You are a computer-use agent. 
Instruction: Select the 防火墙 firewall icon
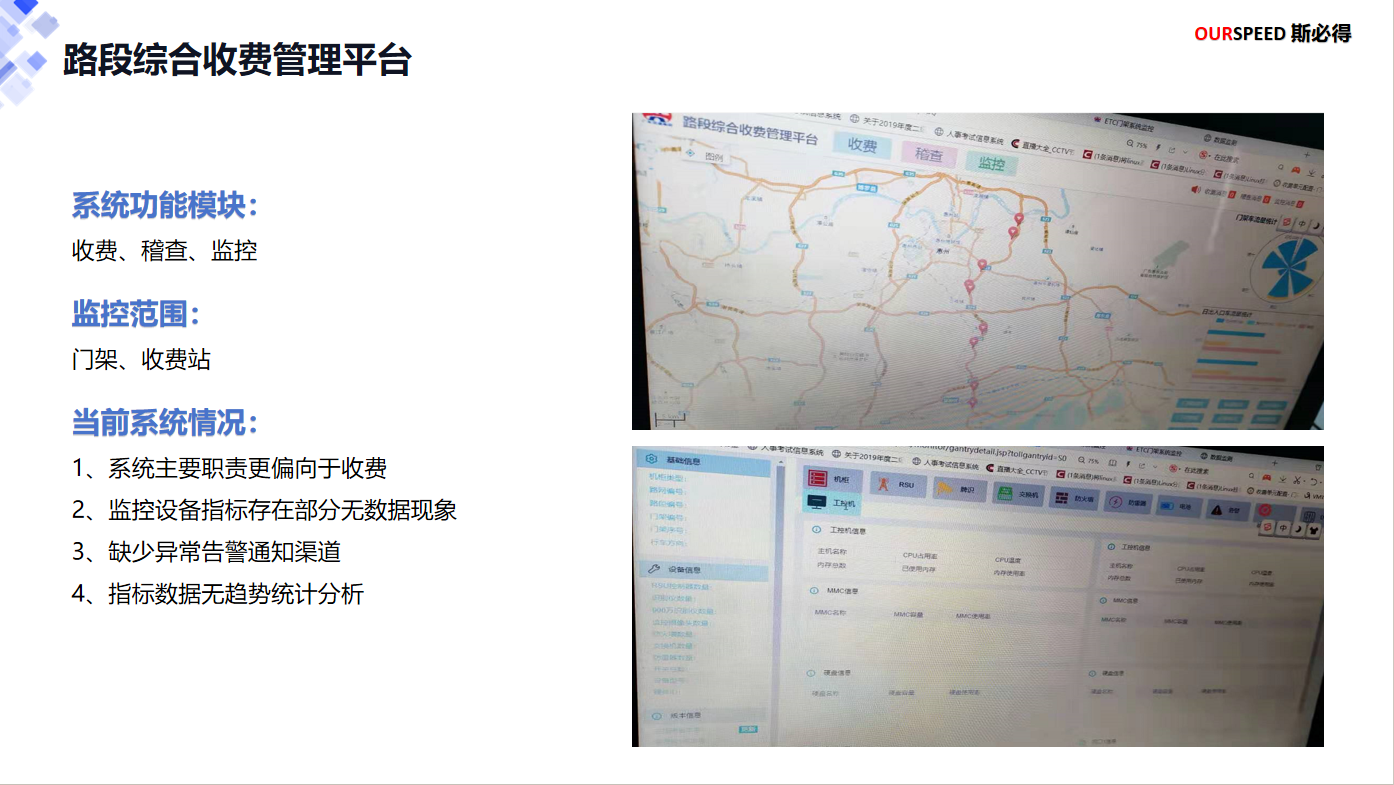coord(1061,499)
